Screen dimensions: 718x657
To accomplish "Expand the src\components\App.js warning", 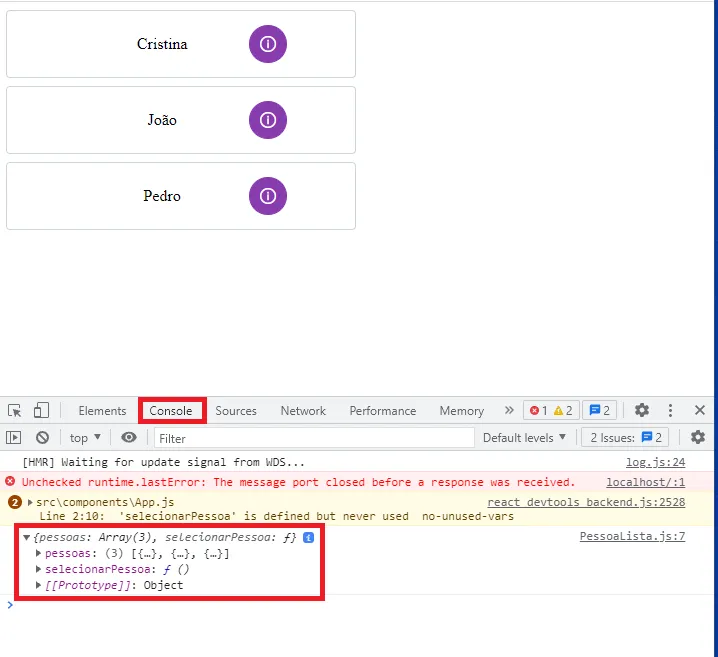I will [30, 502].
